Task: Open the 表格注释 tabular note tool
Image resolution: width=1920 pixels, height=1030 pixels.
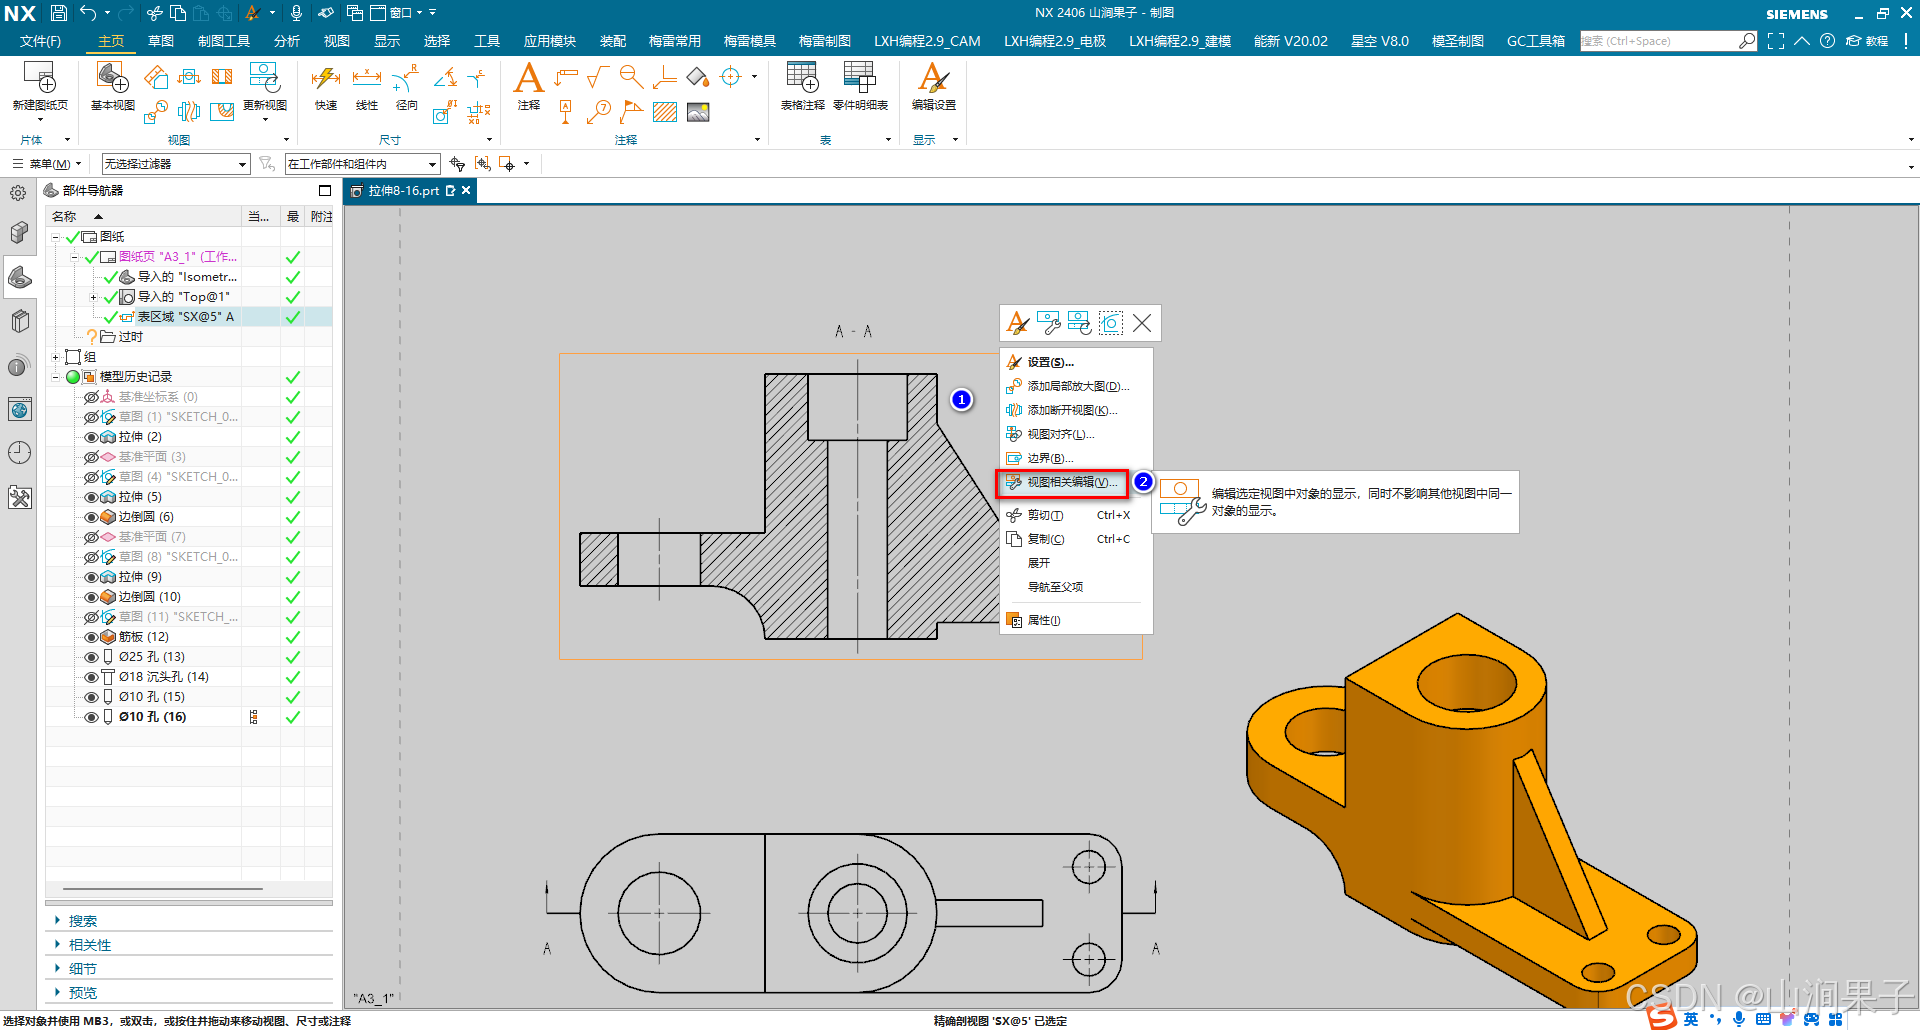Action: coord(802,78)
